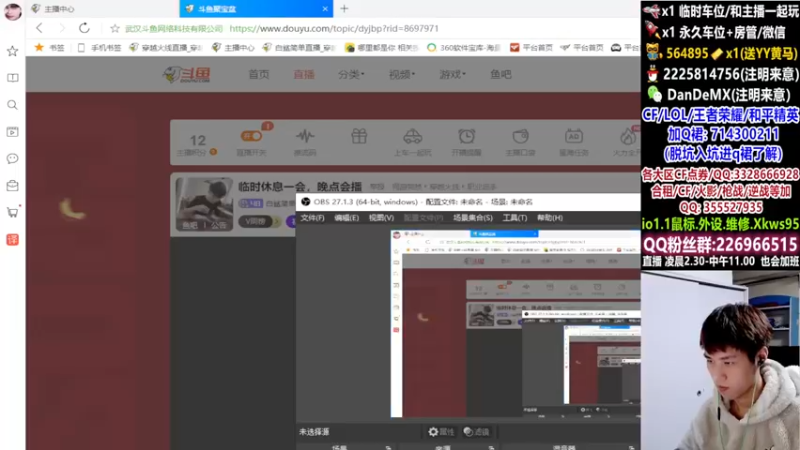Open the 公告 link below the streamer avatar

[x=218, y=225]
